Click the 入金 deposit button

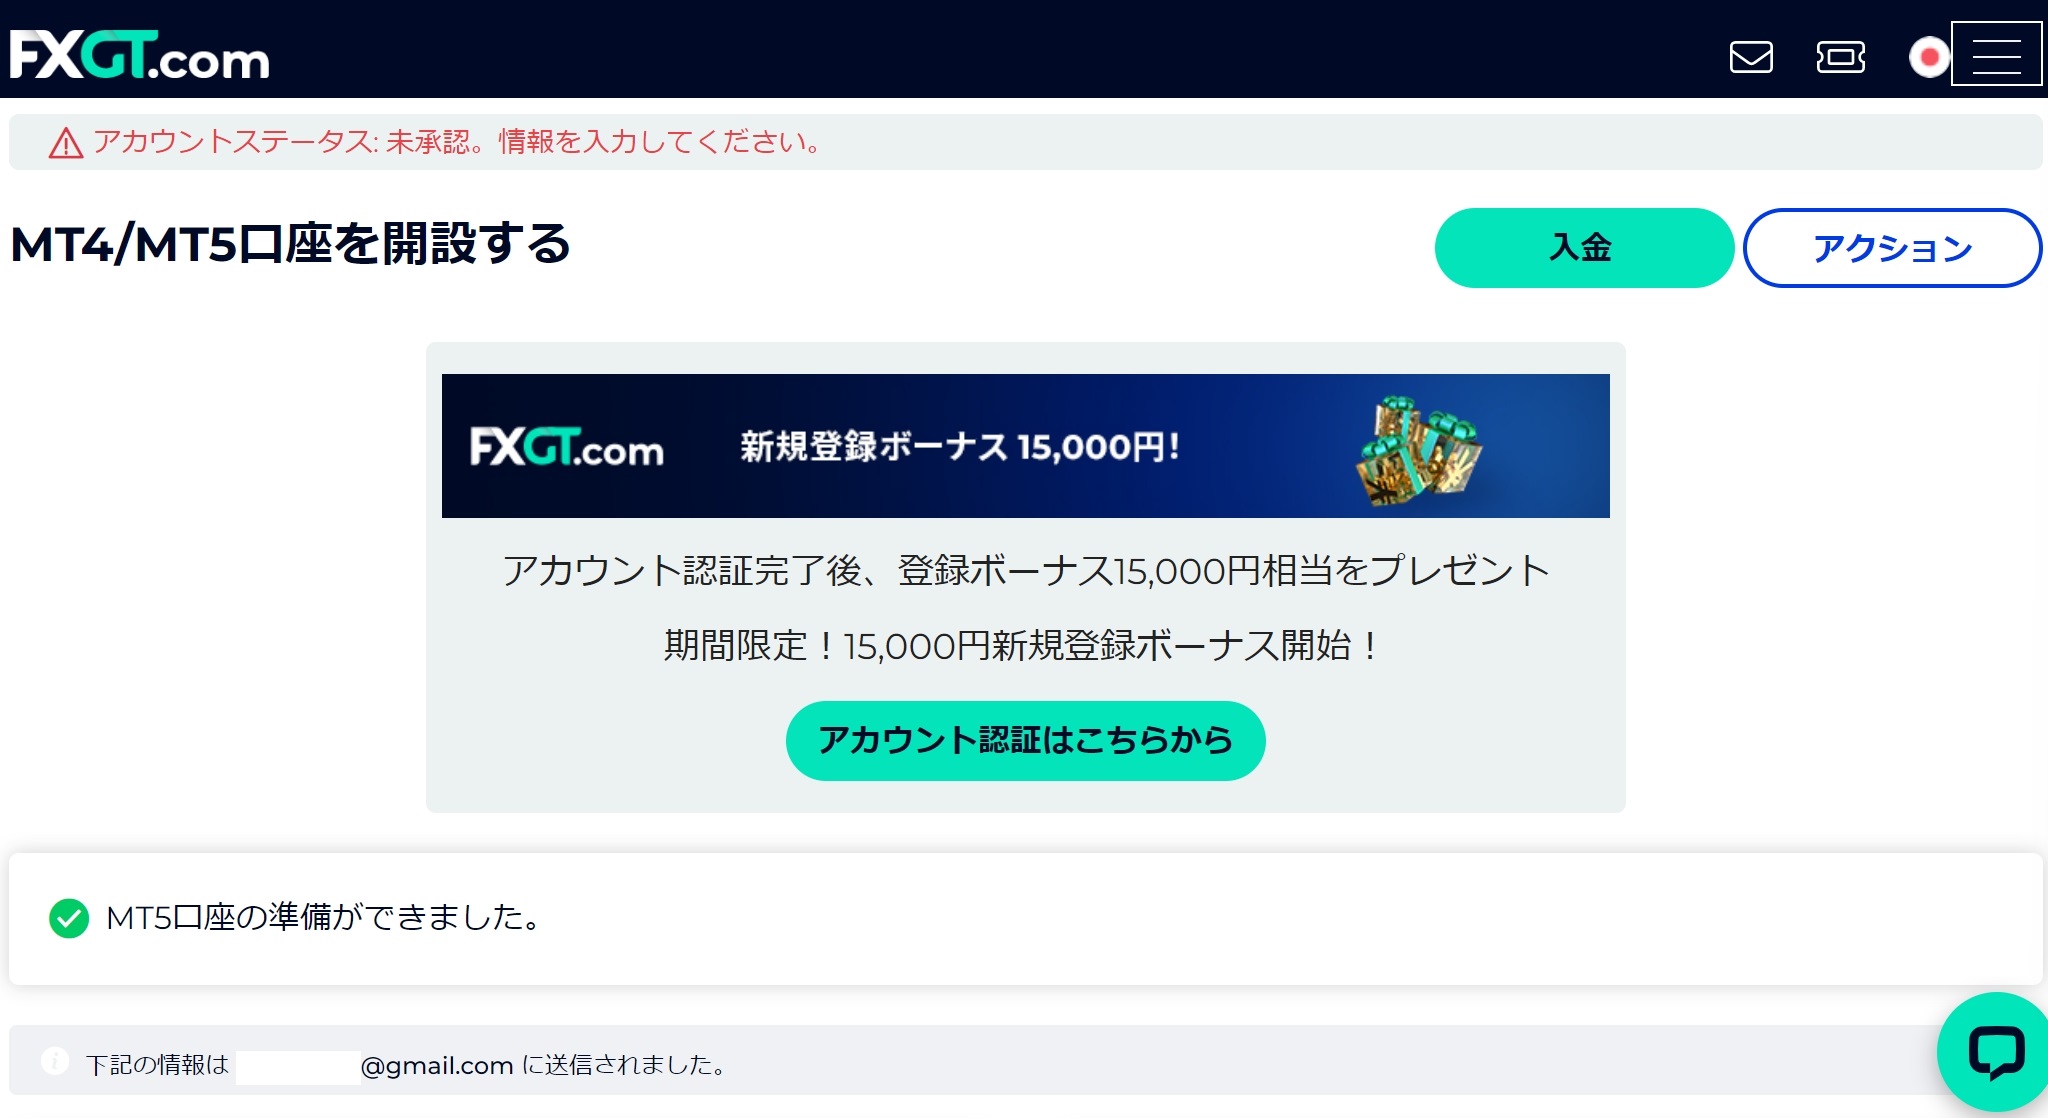tap(1584, 248)
